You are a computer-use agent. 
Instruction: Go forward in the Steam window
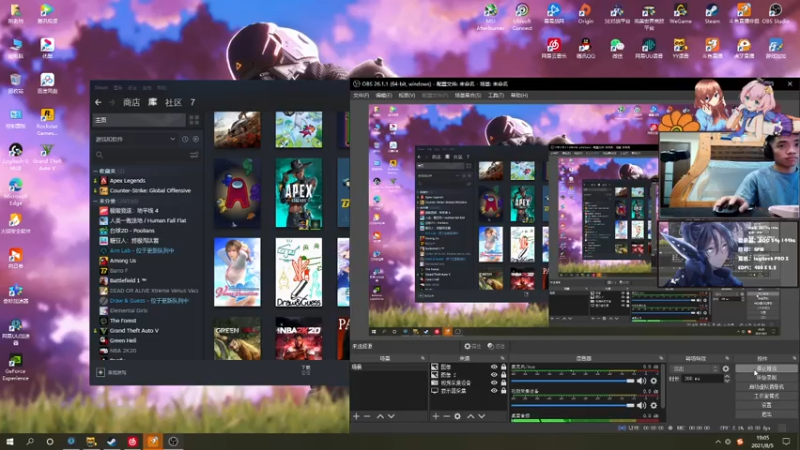(112, 103)
